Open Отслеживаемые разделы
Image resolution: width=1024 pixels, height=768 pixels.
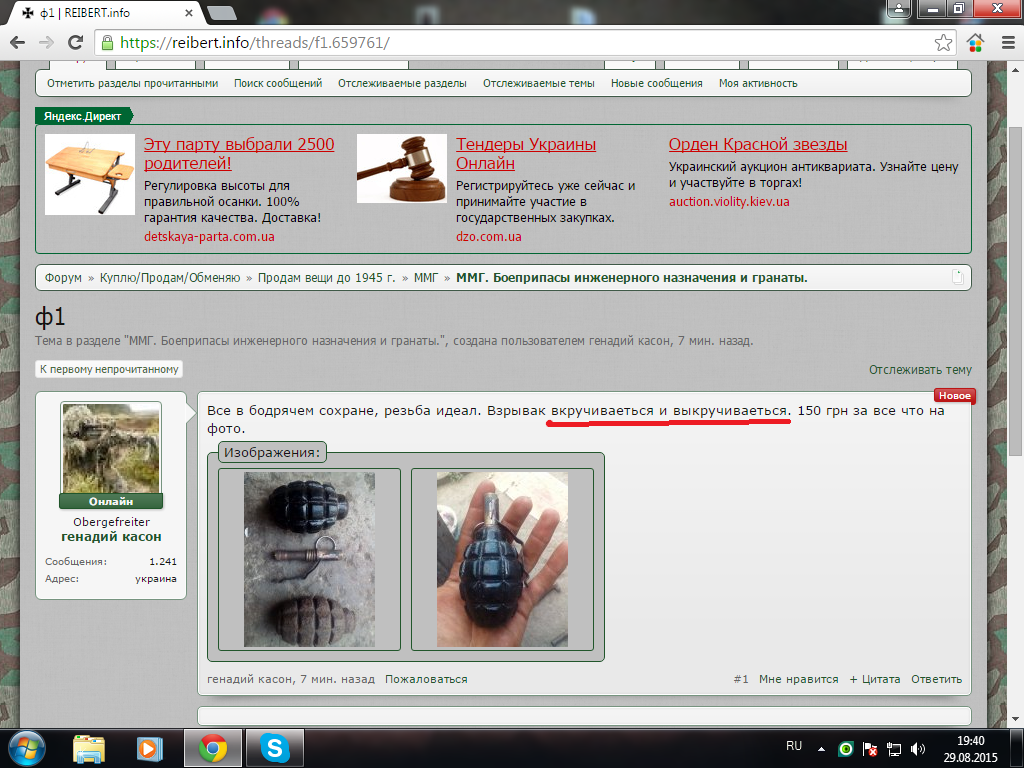402,84
